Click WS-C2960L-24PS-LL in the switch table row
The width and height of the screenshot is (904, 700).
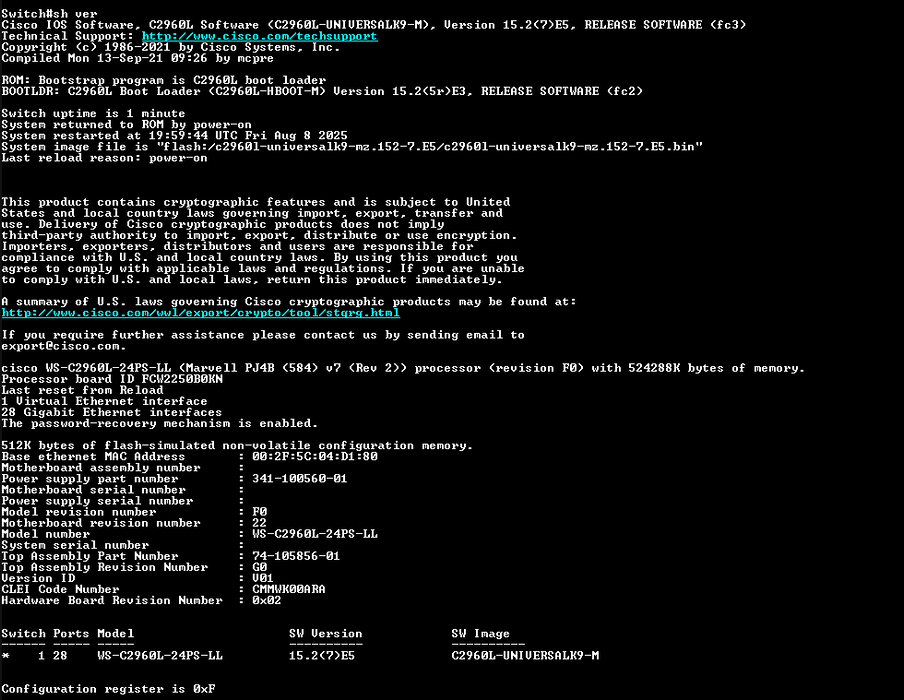coord(160,656)
